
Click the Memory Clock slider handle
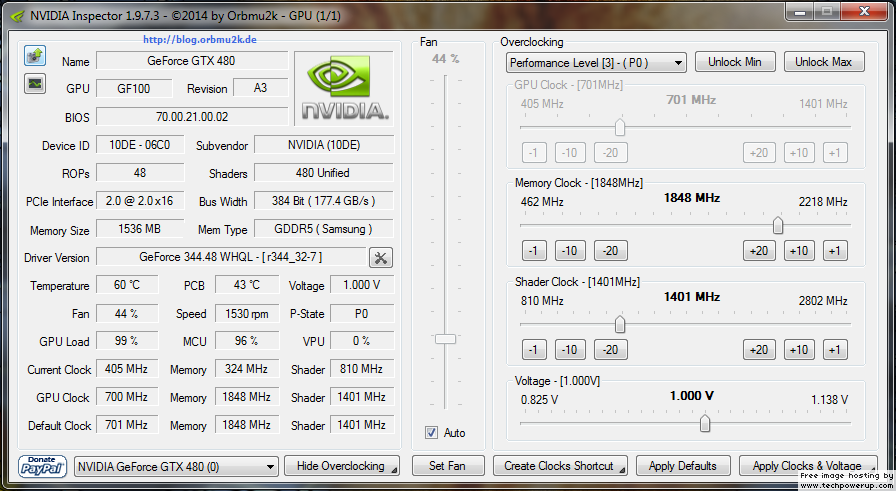[x=778, y=225]
